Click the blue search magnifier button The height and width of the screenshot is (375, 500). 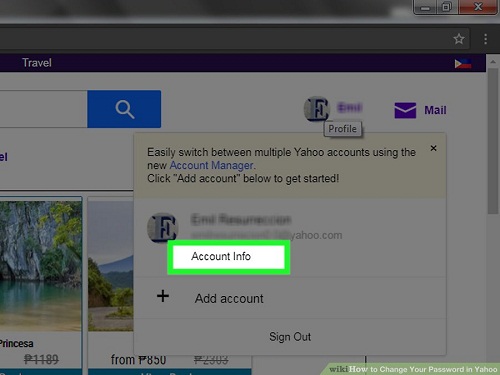point(124,109)
